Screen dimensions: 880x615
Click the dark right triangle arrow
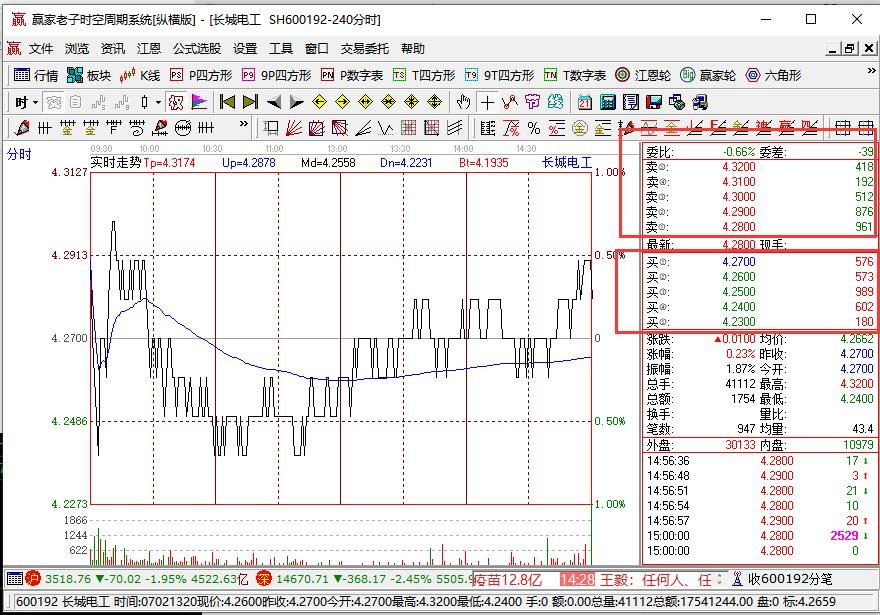point(296,102)
